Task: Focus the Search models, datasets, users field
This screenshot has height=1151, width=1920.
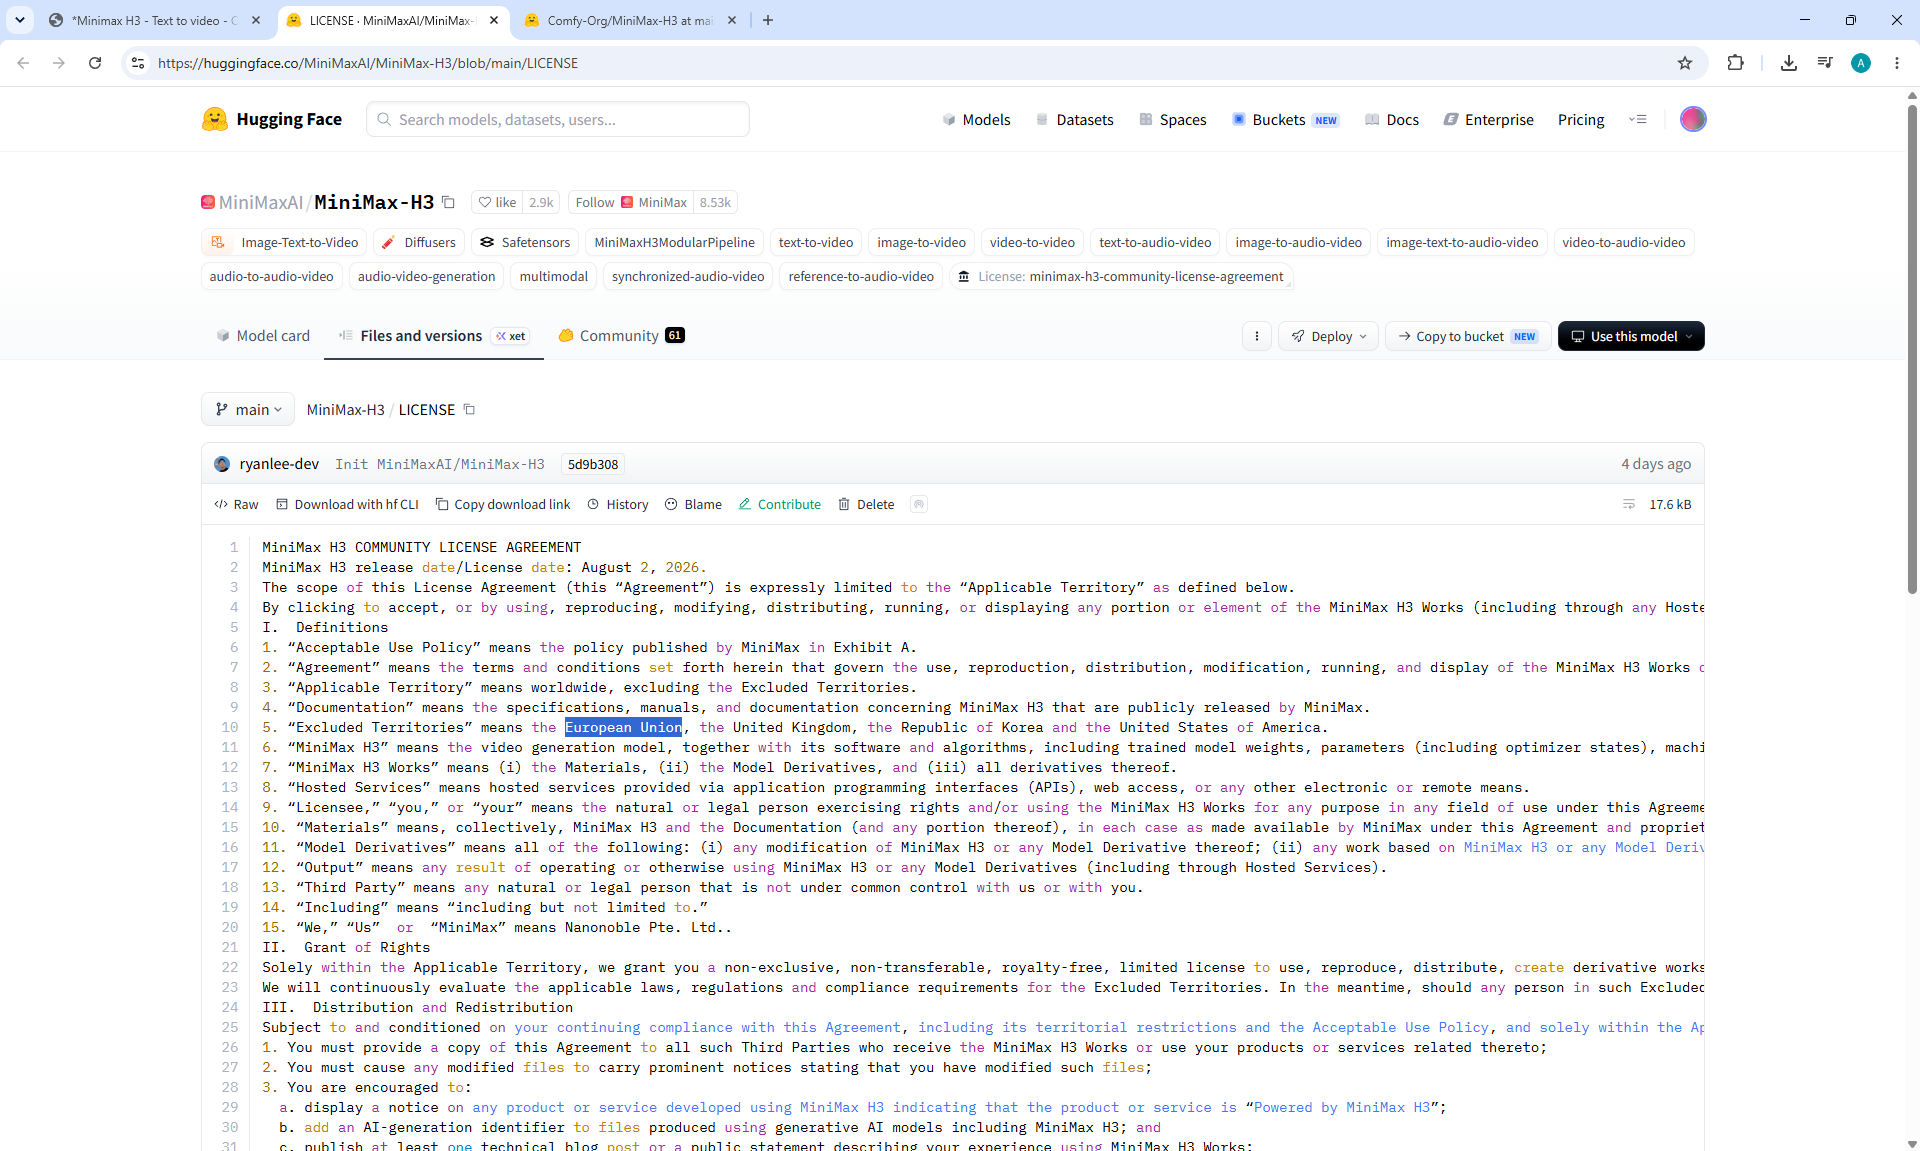Action: [x=558, y=119]
